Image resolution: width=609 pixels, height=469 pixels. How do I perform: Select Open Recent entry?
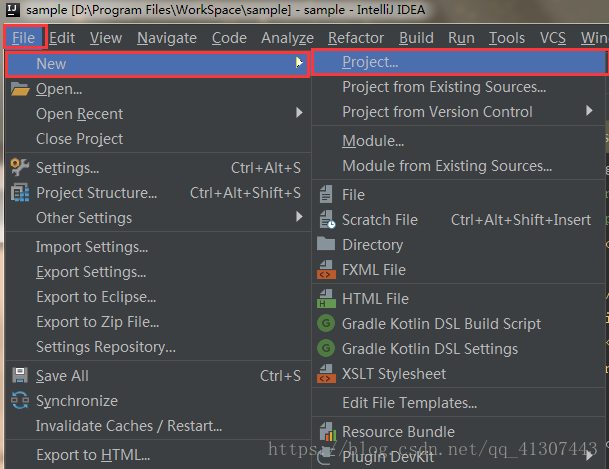pyautogui.click(x=158, y=114)
